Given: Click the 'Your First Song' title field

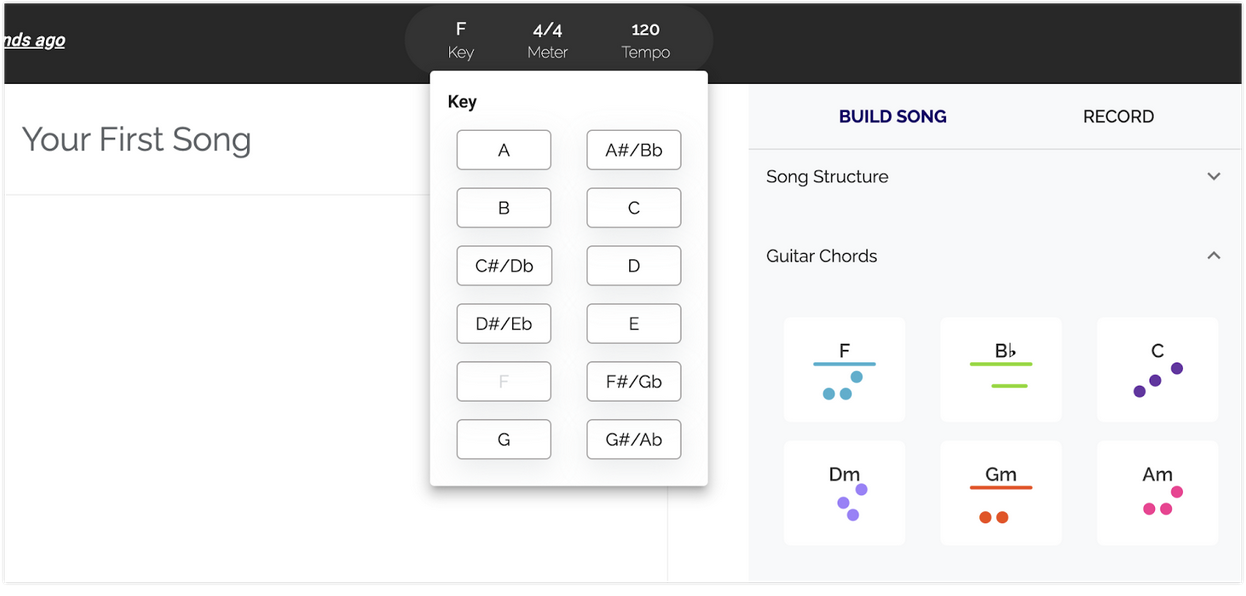Looking at the screenshot, I should click(137, 140).
